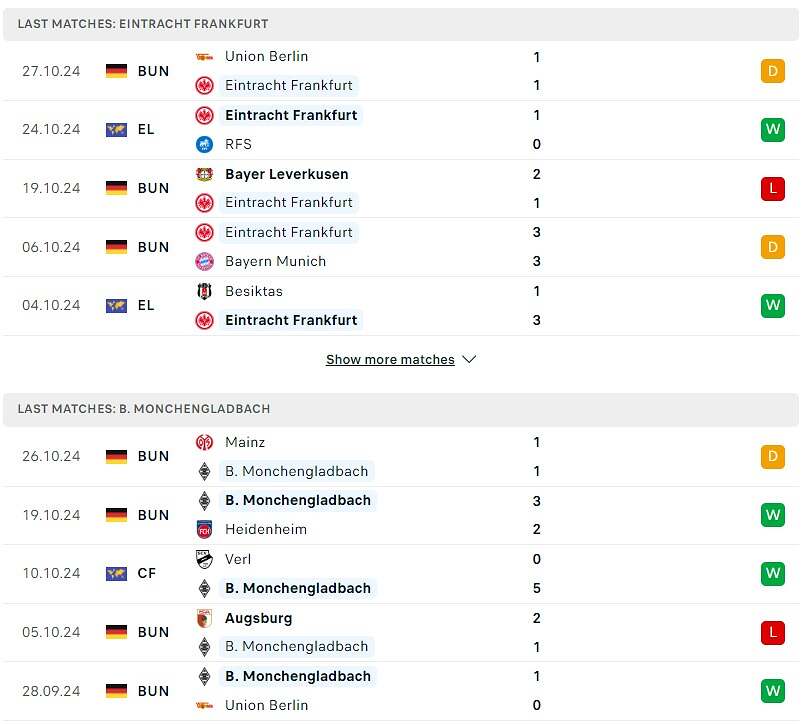The image size is (807, 724).
Task: Click the Mainz team crest
Action: pyautogui.click(x=204, y=442)
